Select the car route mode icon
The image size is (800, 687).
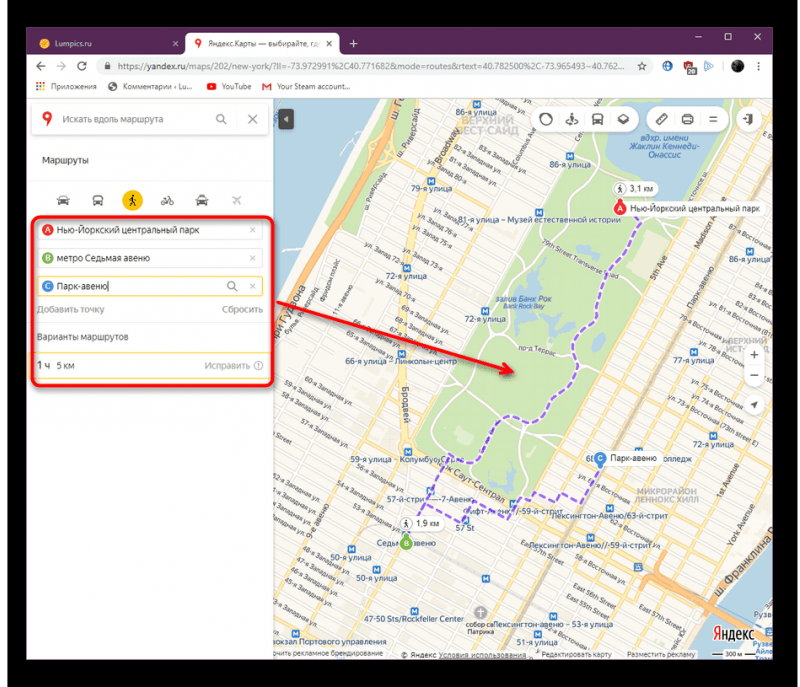pyautogui.click(x=63, y=200)
